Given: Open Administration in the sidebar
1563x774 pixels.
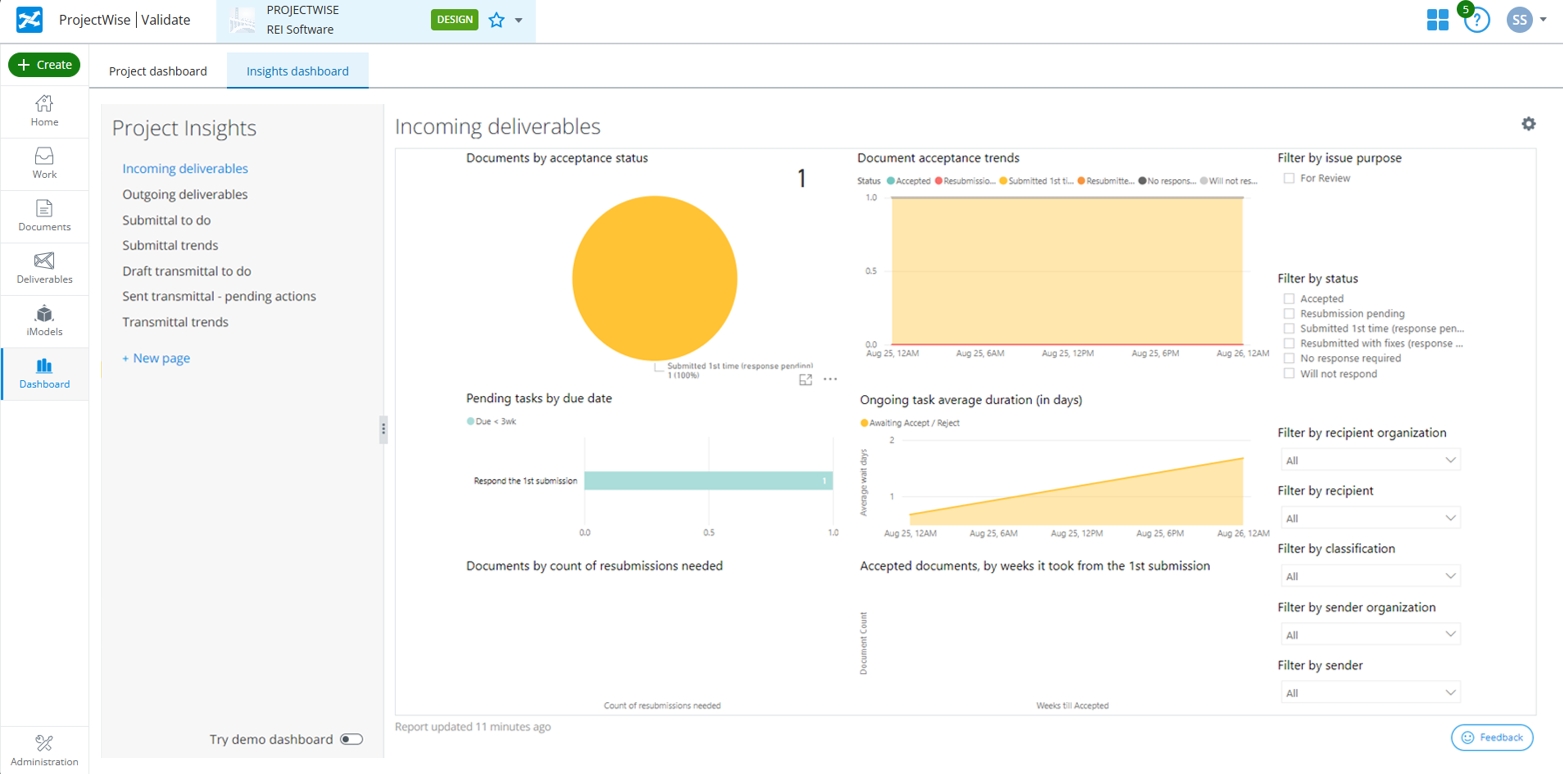Looking at the screenshot, I should coord(44,751).
